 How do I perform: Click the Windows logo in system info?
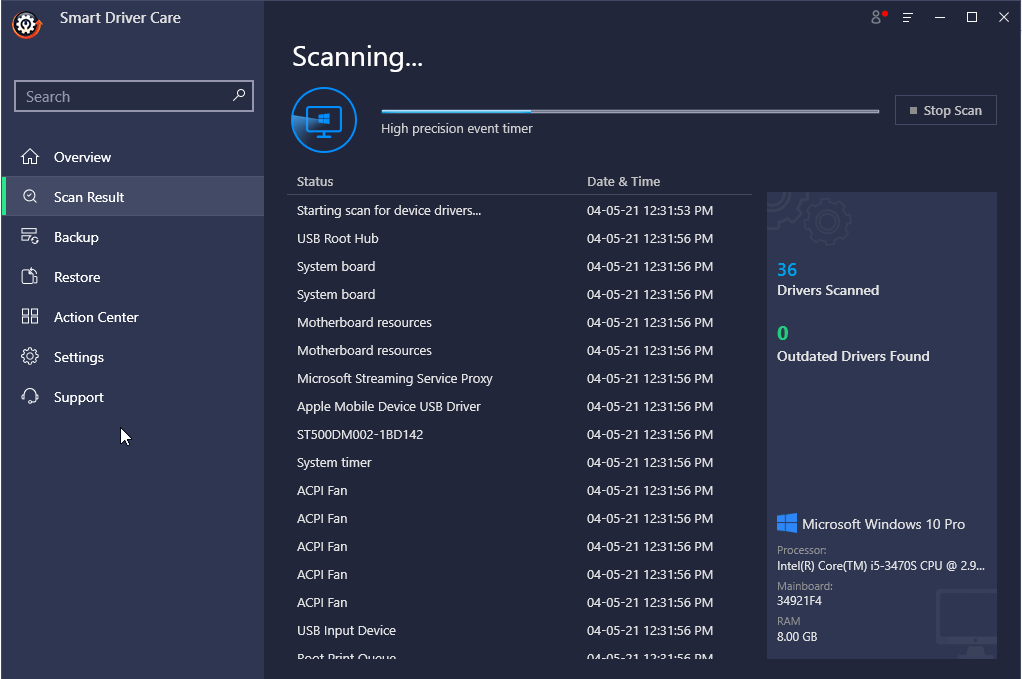coord(787,524)
